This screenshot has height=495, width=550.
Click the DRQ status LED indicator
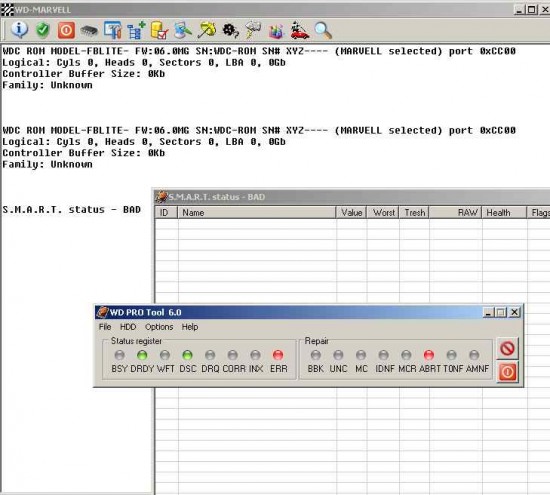(210, 355)
